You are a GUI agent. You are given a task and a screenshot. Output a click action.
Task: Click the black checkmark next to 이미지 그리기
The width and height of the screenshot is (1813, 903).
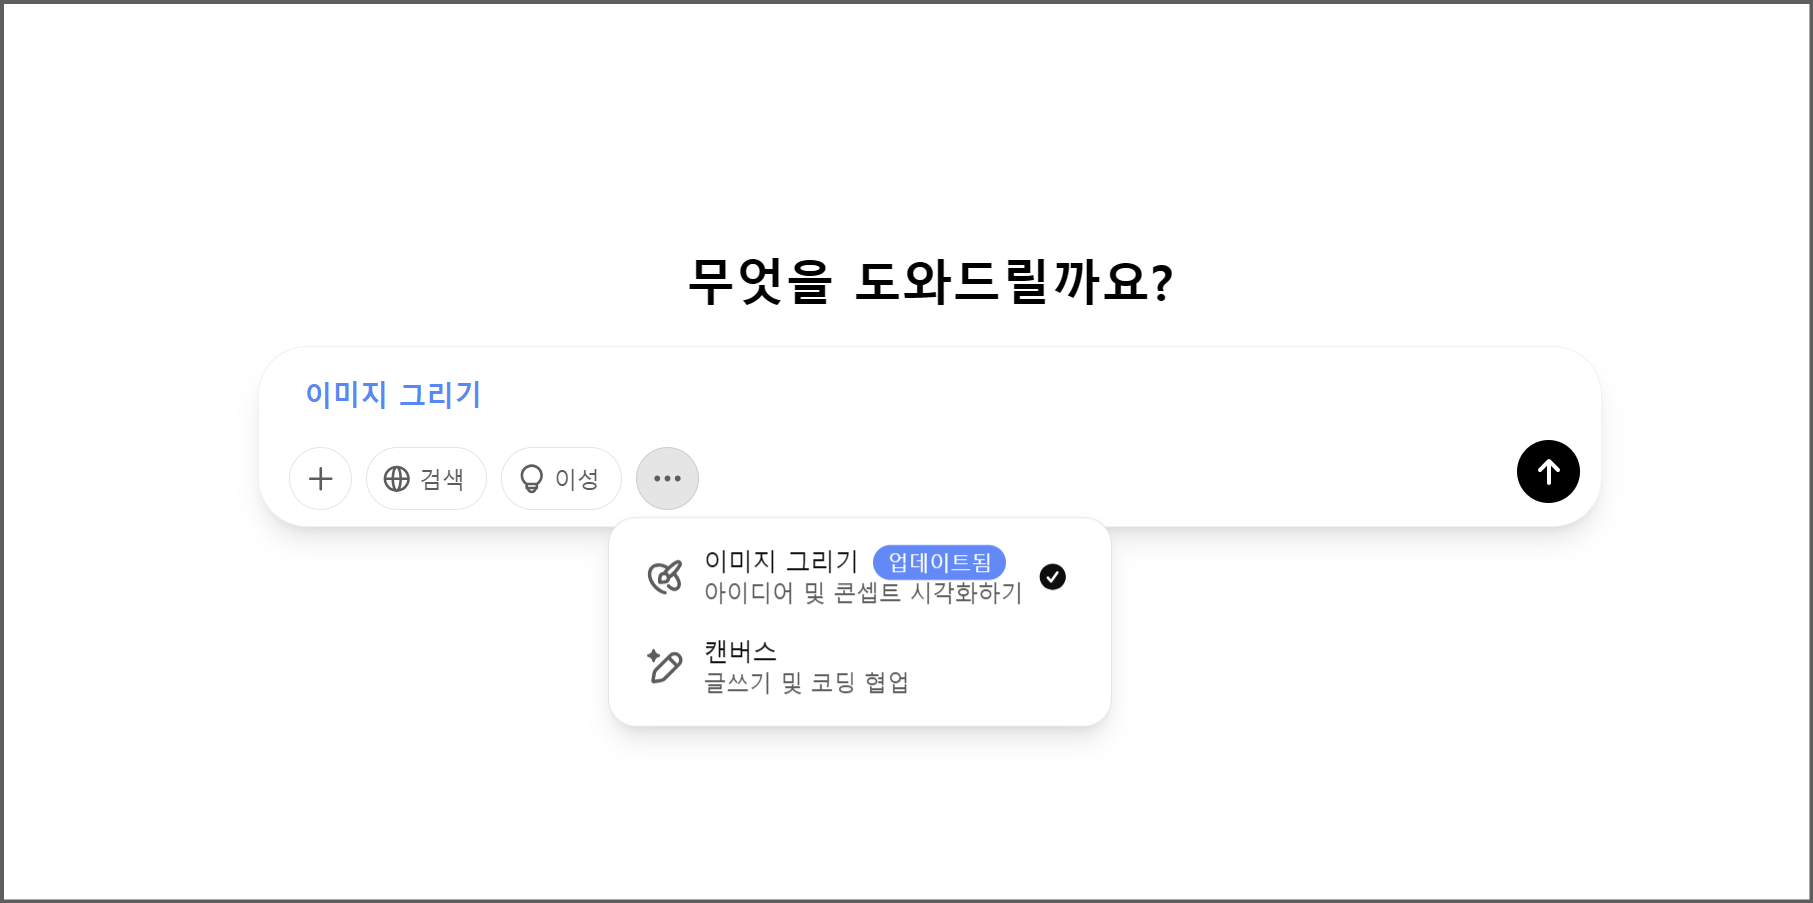(x=1053, y=577)
